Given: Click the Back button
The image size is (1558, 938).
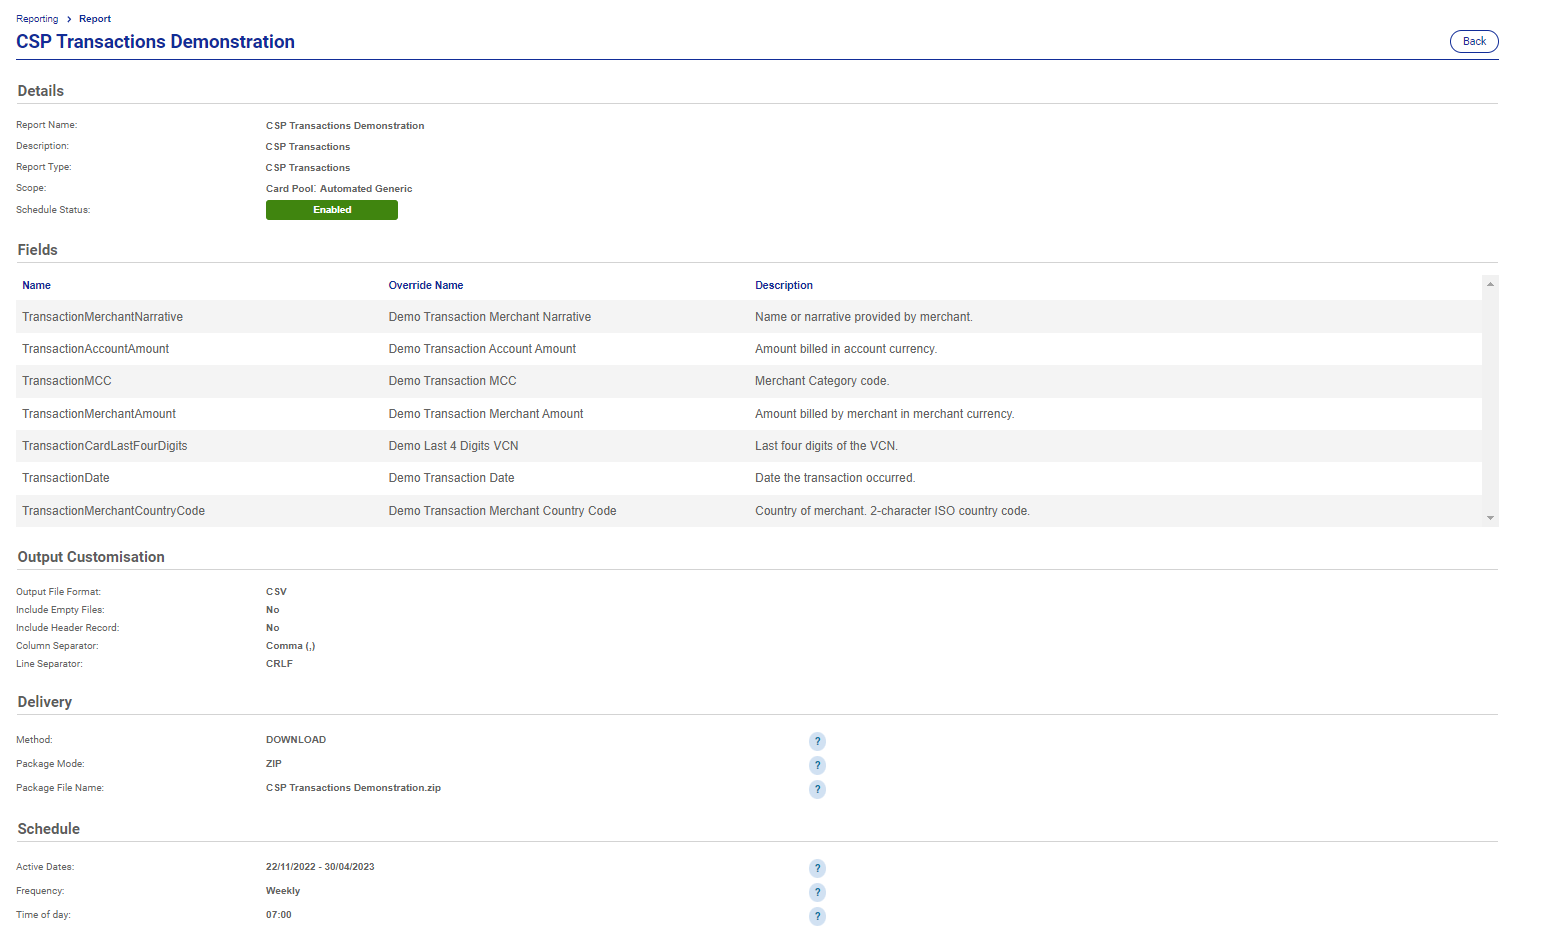Looking at the screenshot, I should pyautogui.click(x=1474, y=41).
